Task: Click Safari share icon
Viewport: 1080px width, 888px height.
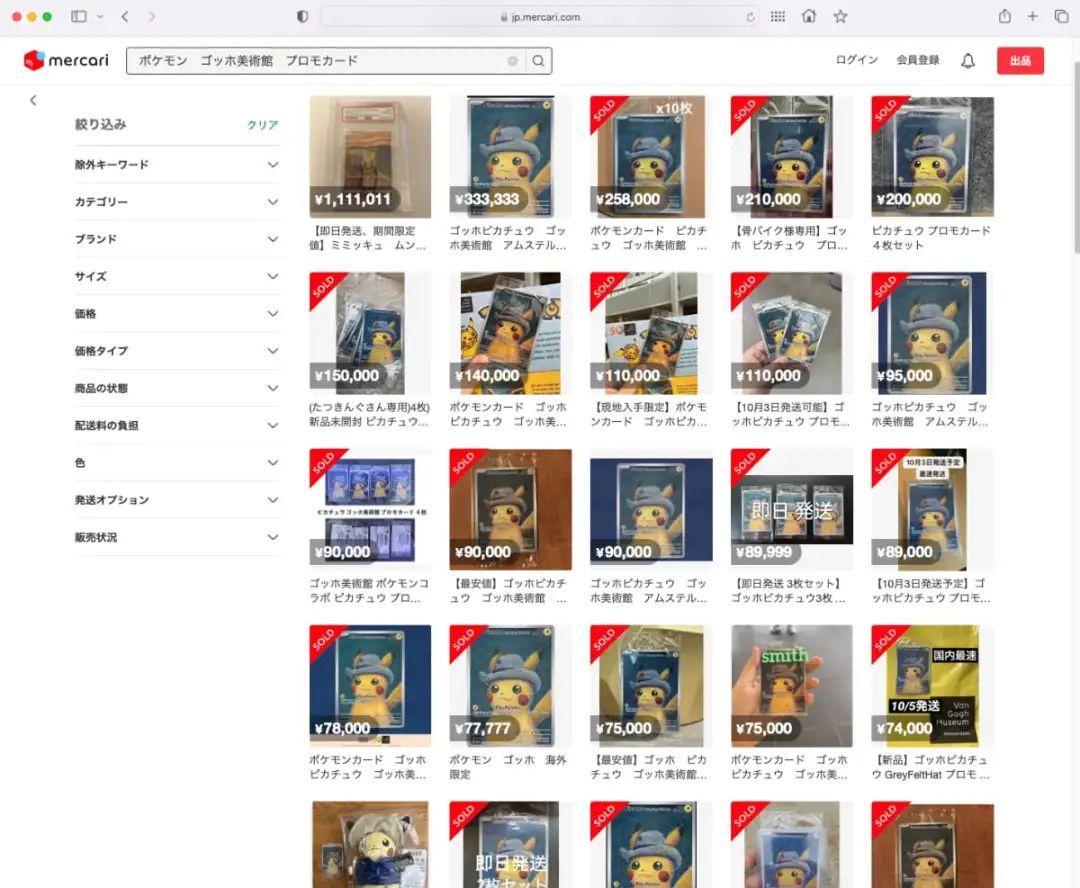Action: (1004, 16)
